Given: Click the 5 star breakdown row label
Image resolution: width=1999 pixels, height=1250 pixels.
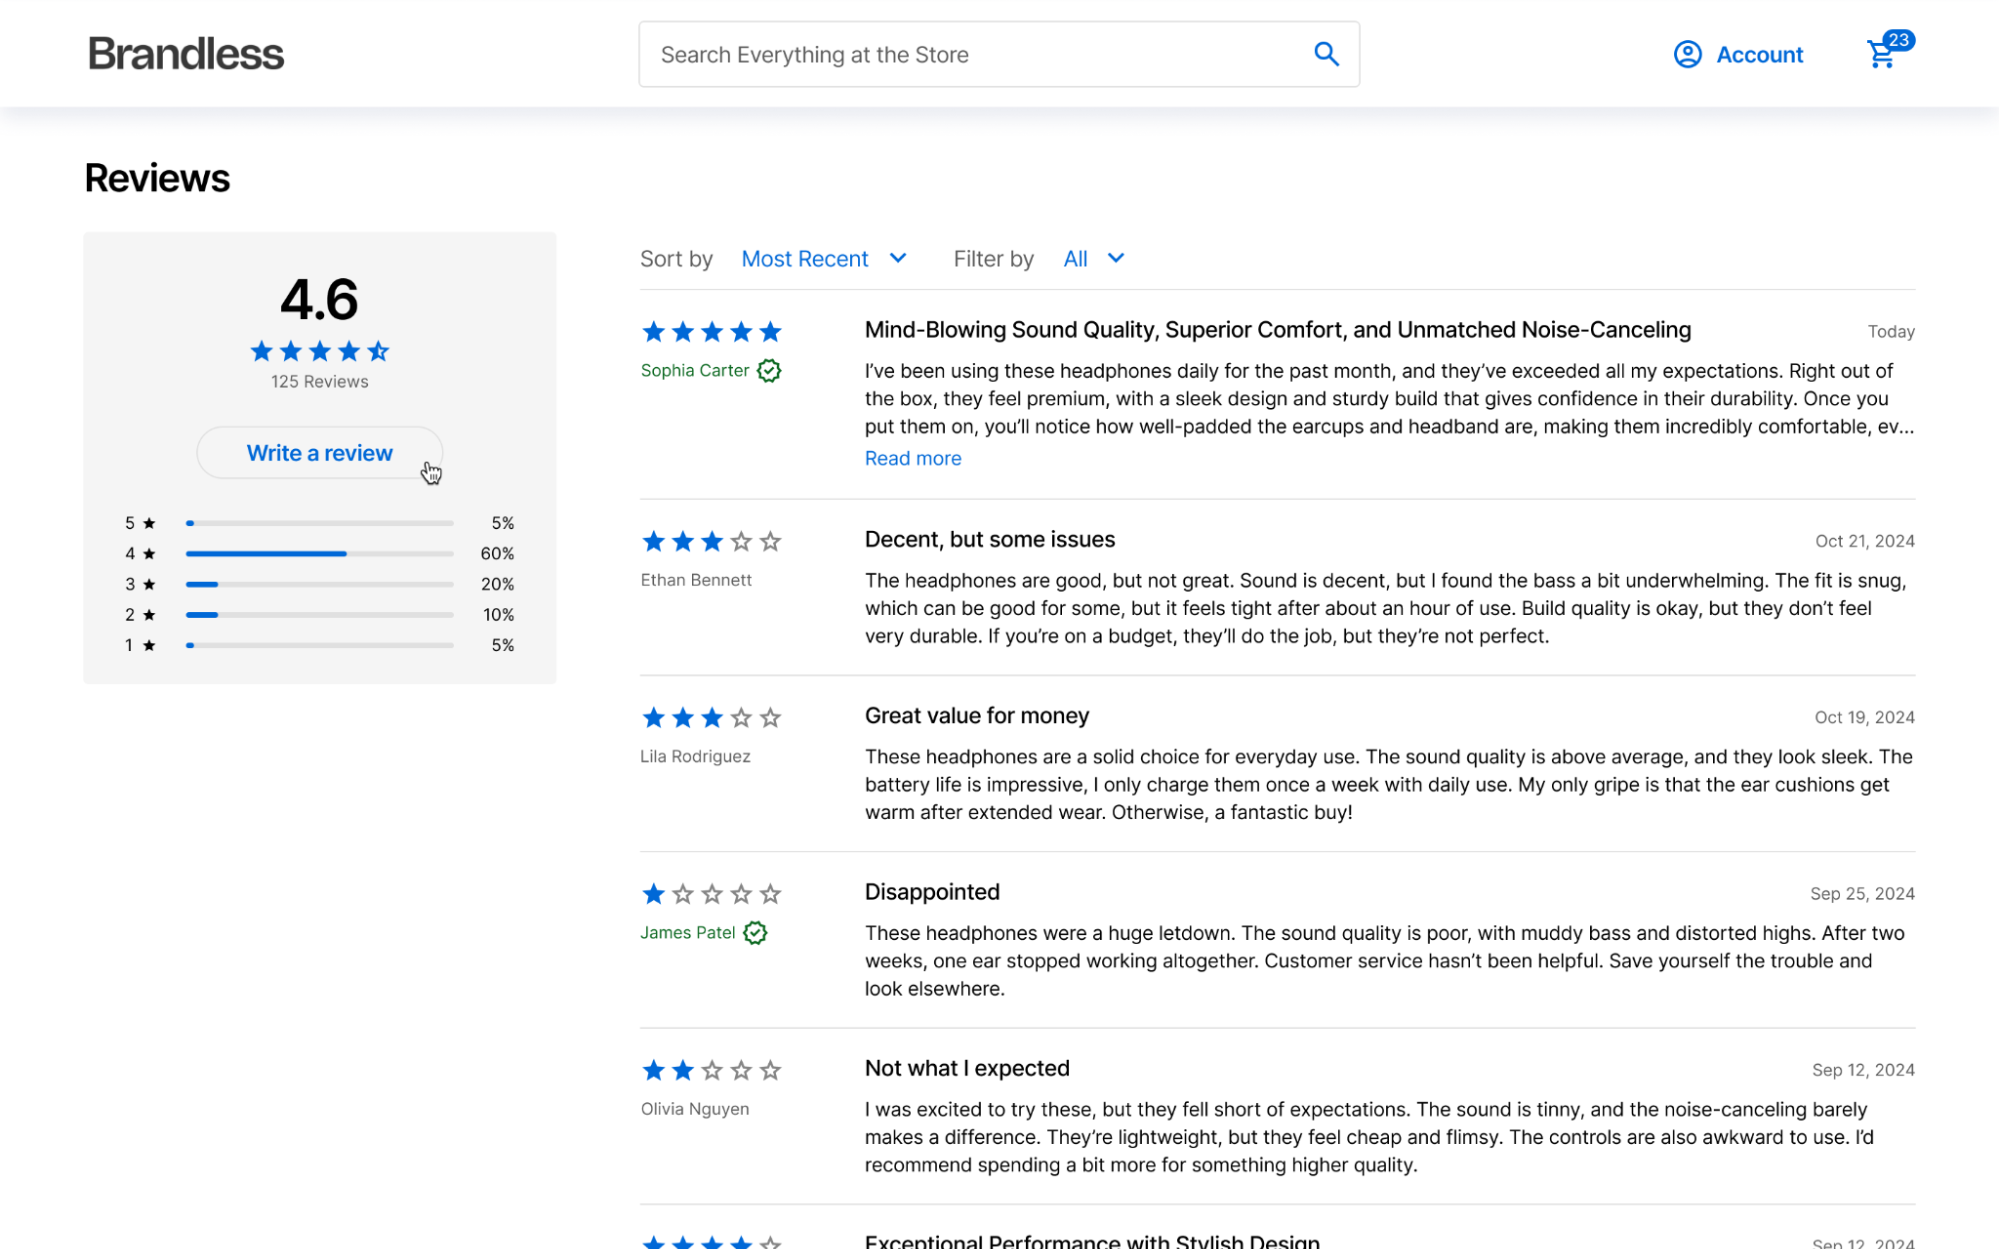Looking at the screenshot, I should pos(140,523).
